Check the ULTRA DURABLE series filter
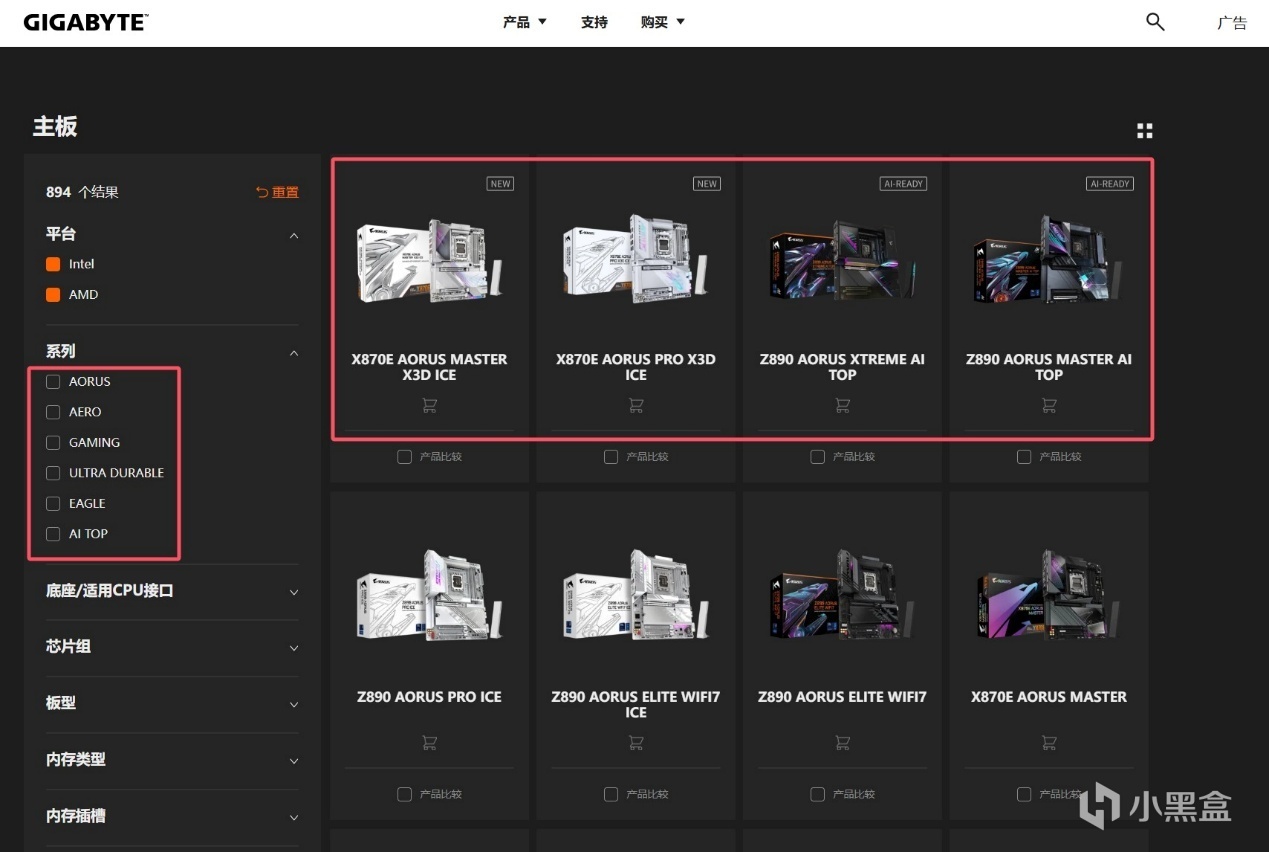This screenshot has height=852, width=1269. pyautogui.click(x=54, y=473)
